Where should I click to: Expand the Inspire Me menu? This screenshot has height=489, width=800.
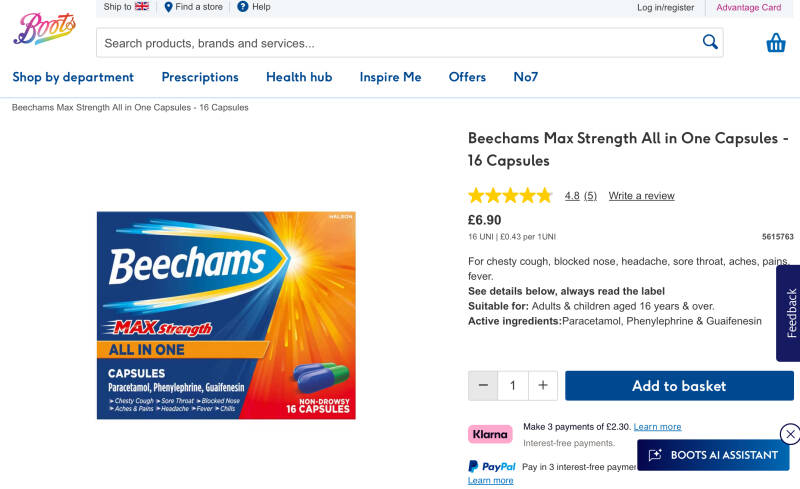[x=391, y=77]
